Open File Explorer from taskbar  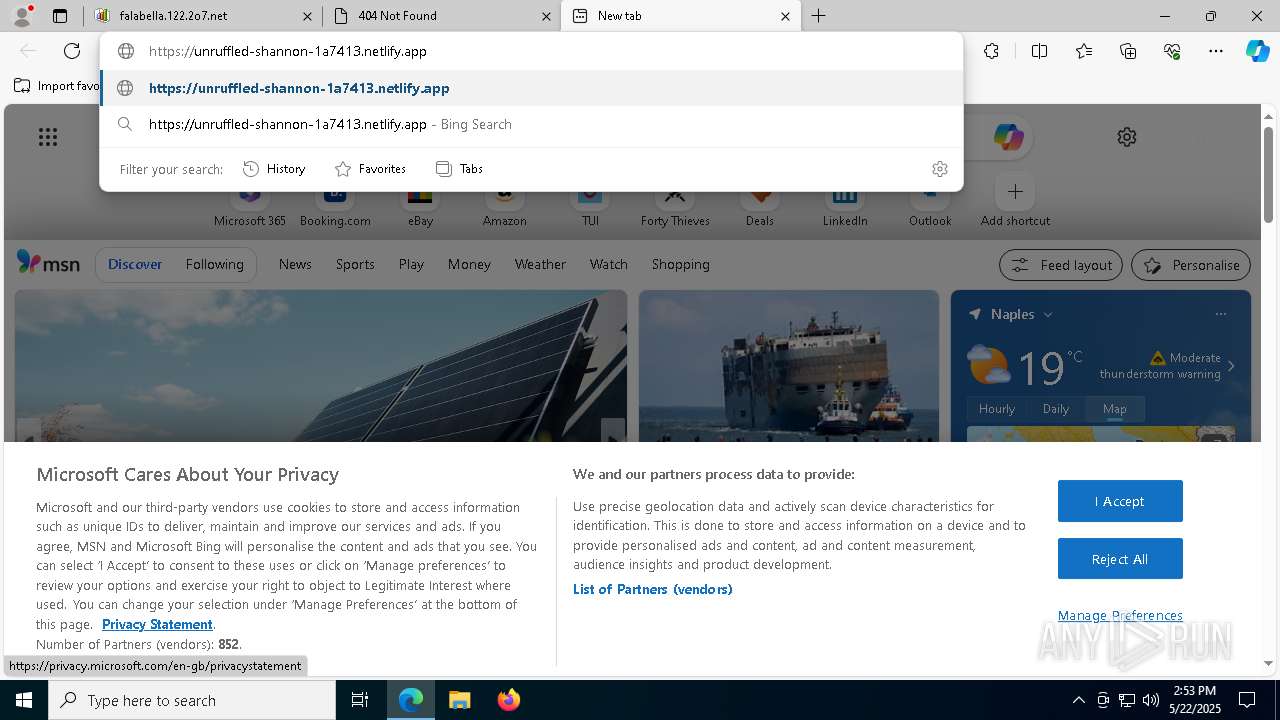coord(459,700)
